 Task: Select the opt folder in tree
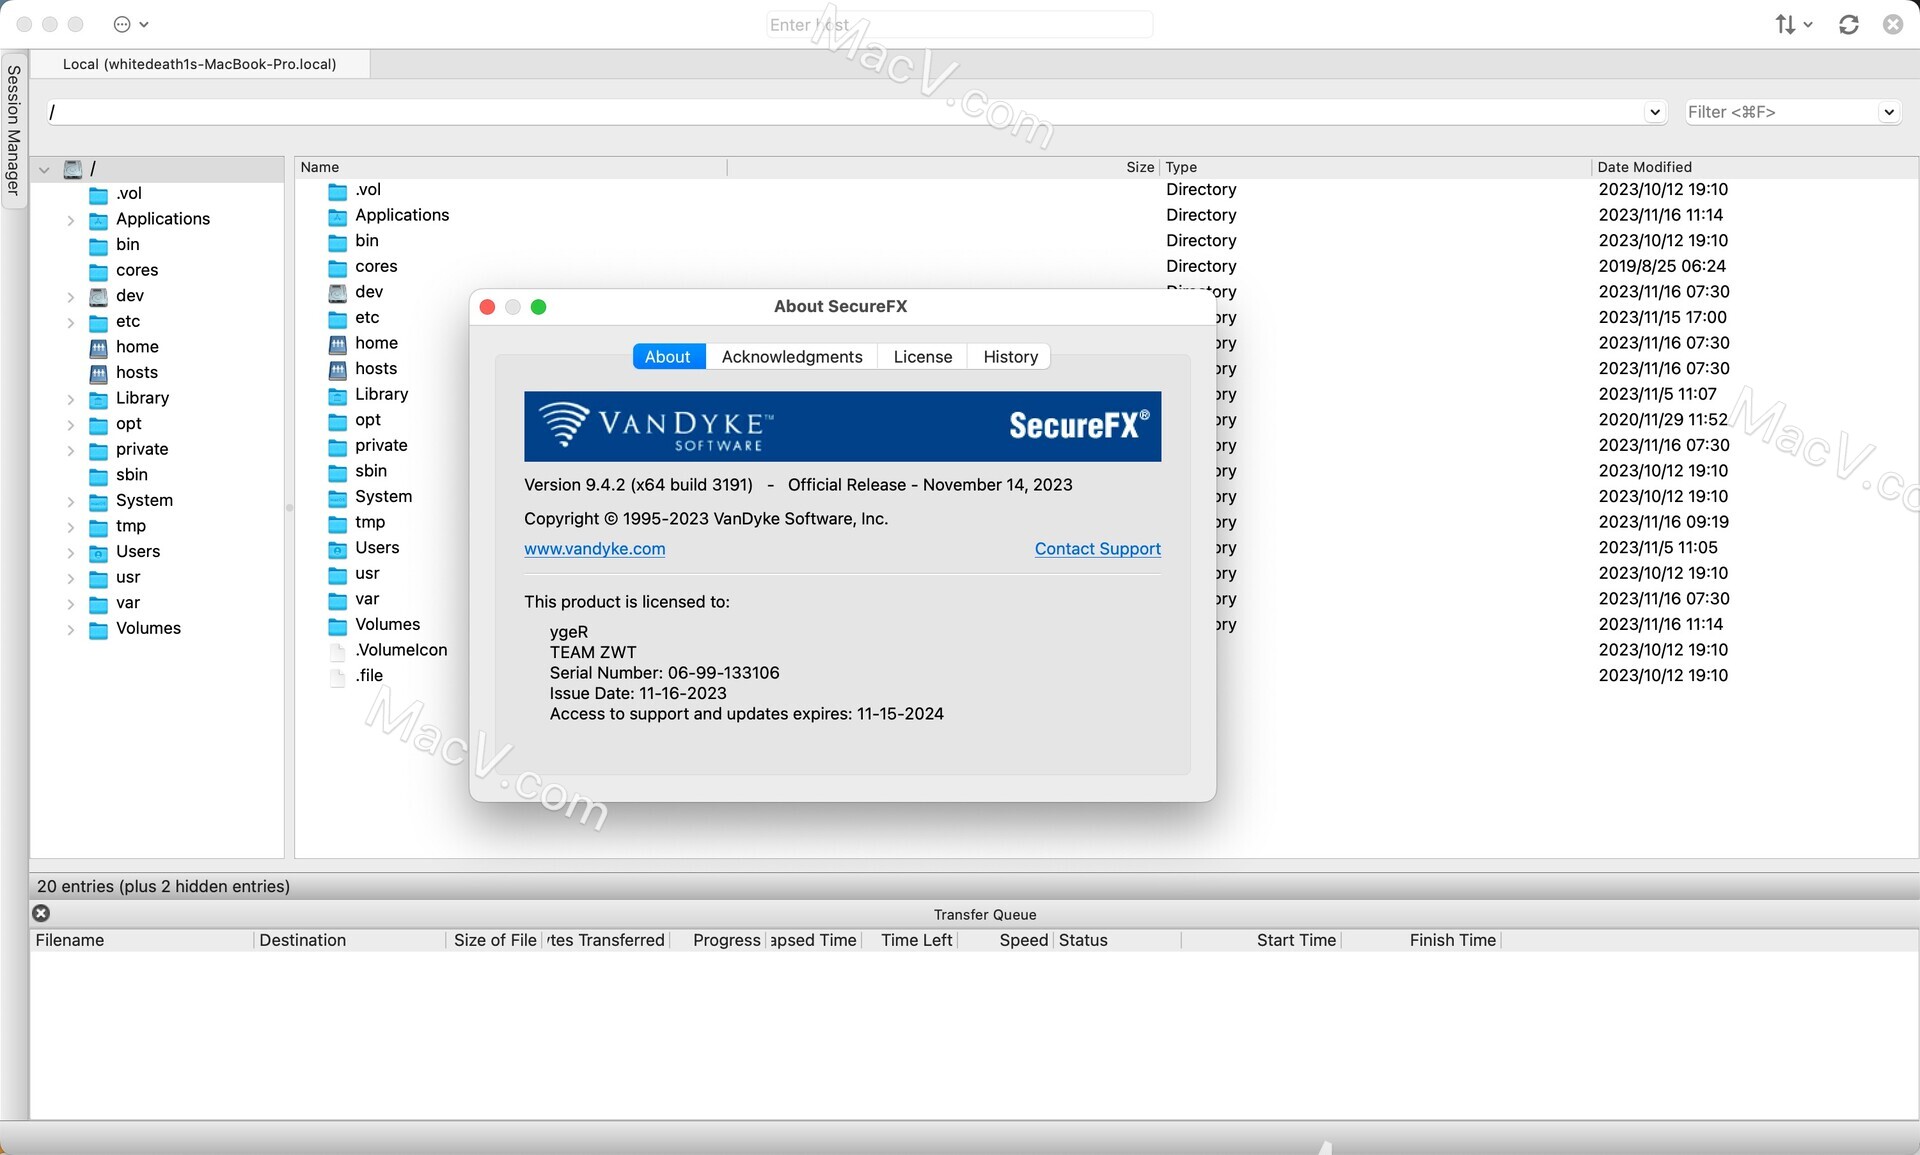tap(129, 424)
